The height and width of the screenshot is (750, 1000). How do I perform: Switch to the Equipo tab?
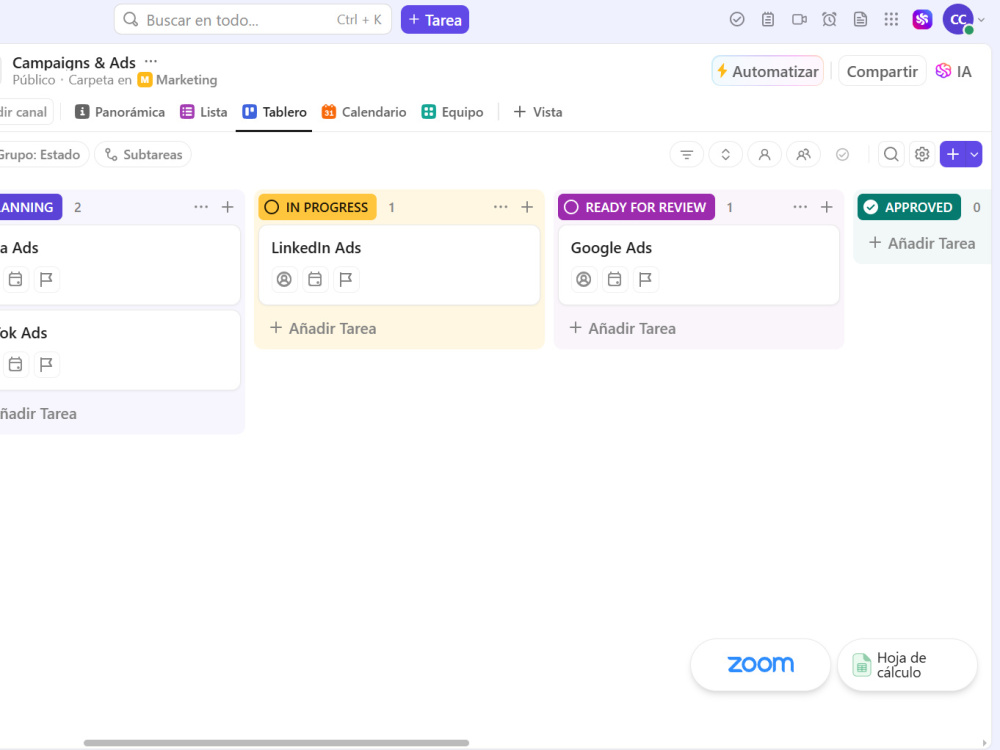453,112
